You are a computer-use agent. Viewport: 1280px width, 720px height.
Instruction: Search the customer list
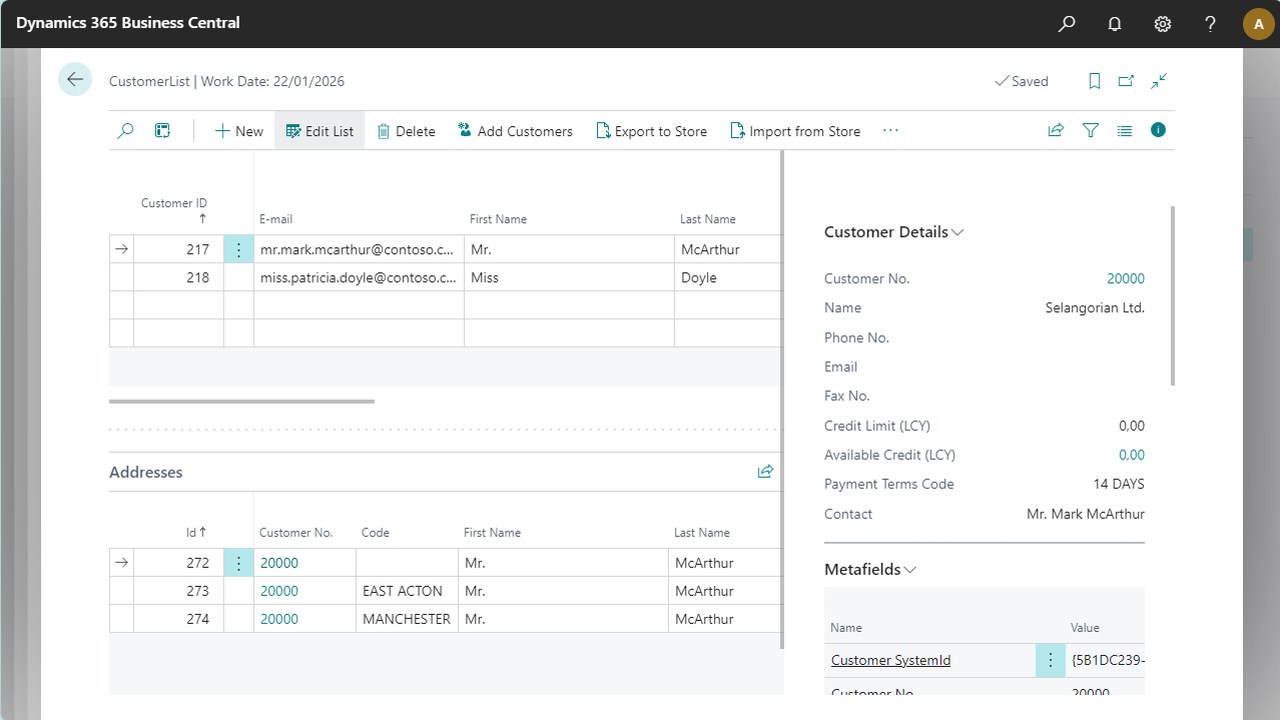pyautogui.click(x=125, y=131)
